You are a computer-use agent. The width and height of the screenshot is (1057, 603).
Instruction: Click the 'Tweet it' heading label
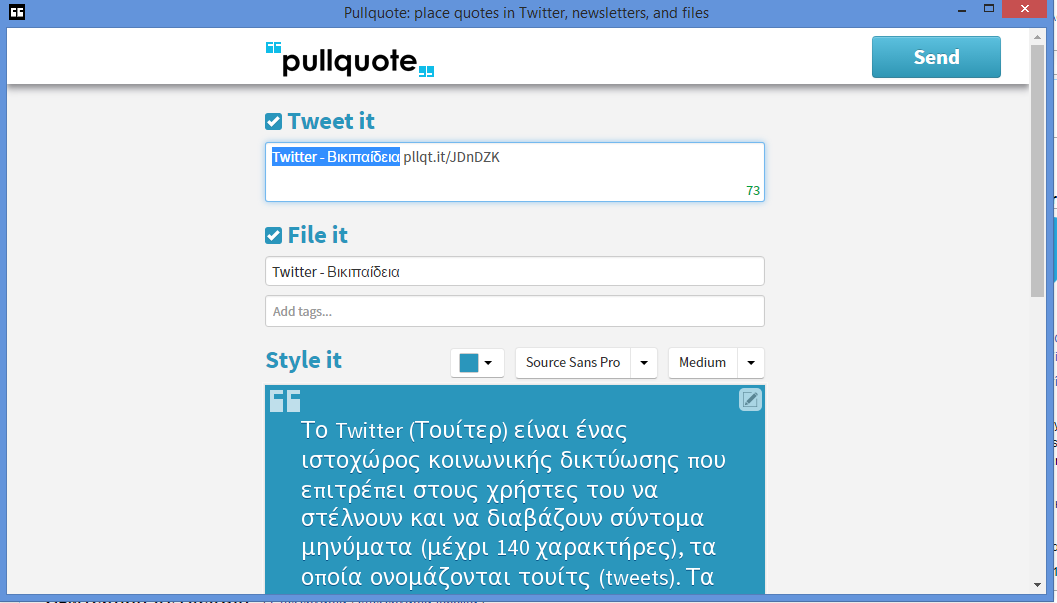331,121
